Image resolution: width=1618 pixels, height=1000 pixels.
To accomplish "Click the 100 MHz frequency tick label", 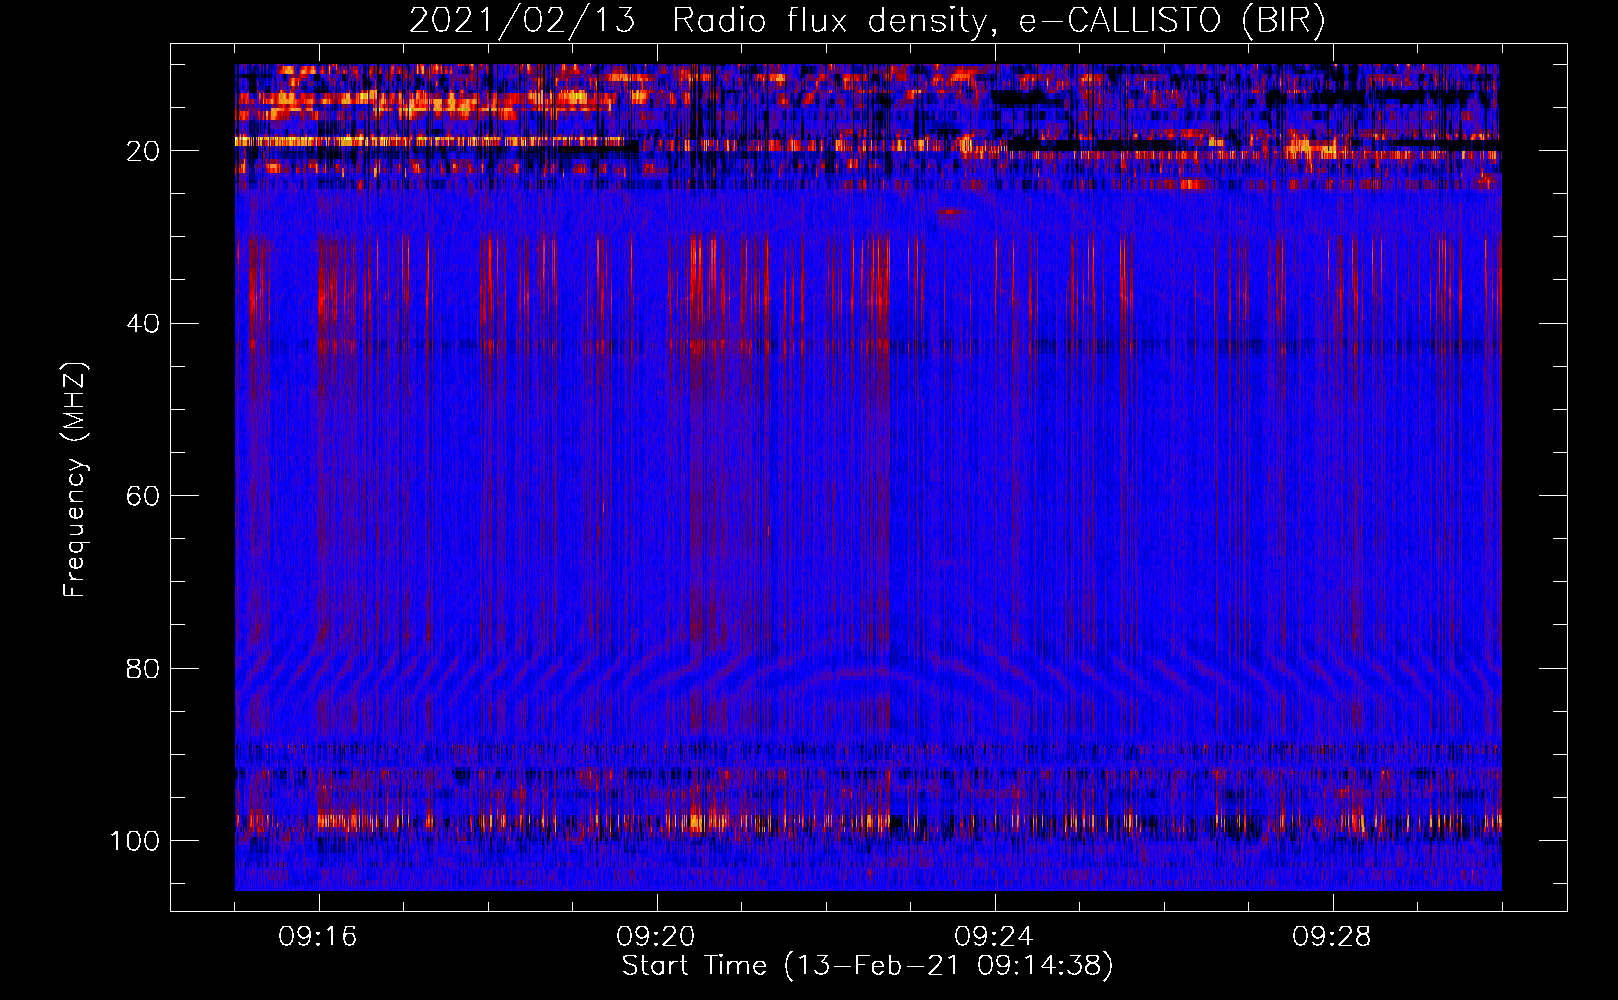I will (135, 841).
